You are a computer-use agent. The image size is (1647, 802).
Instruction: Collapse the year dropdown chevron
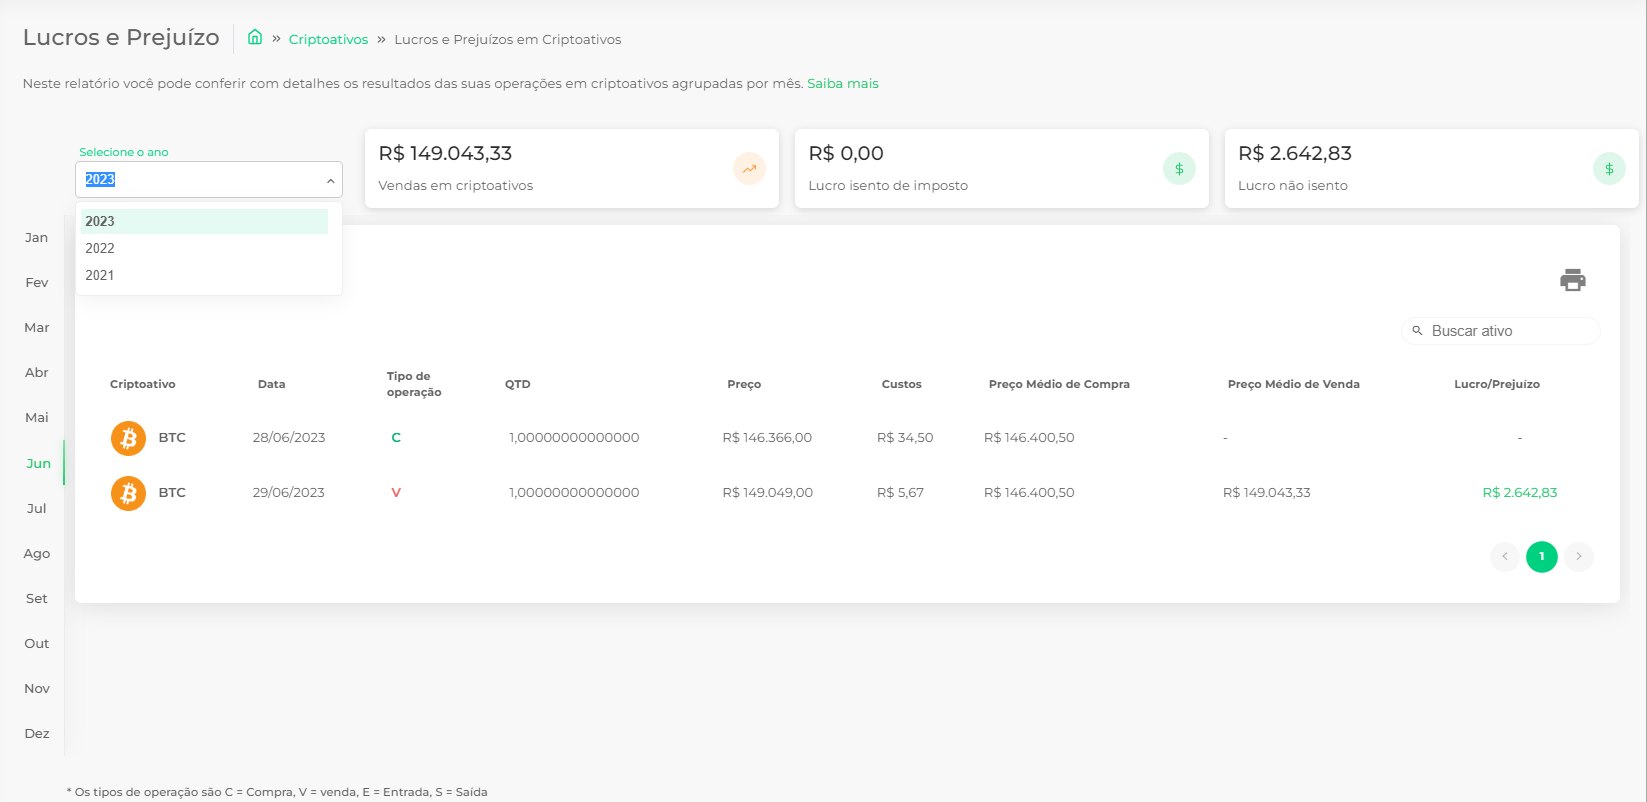(x=330, y=181)
